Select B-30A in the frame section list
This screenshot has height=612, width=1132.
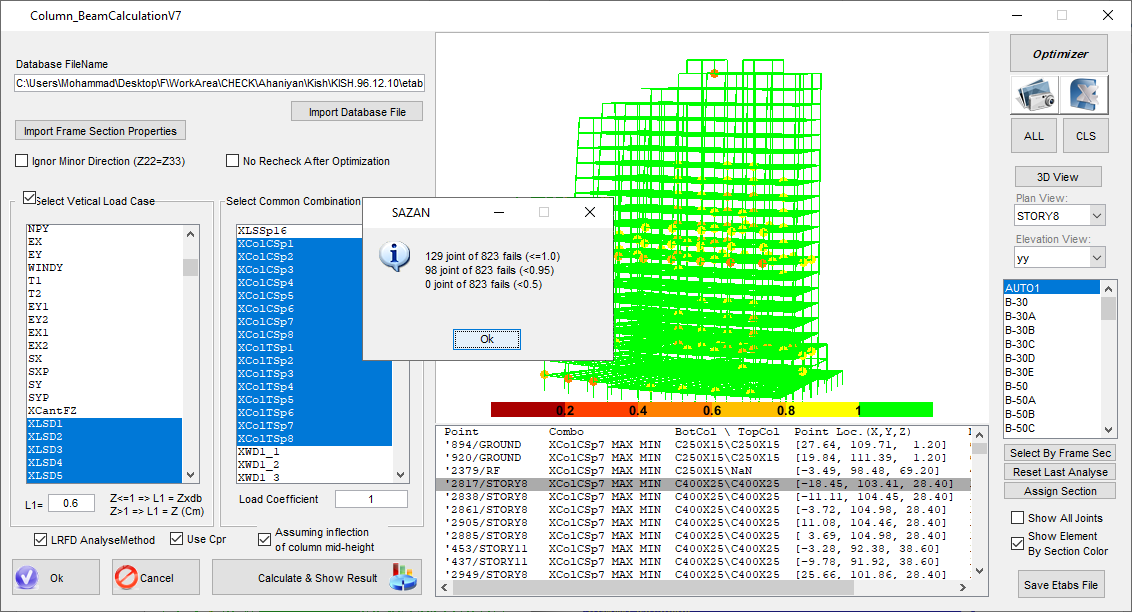(x=1022, y=316)
